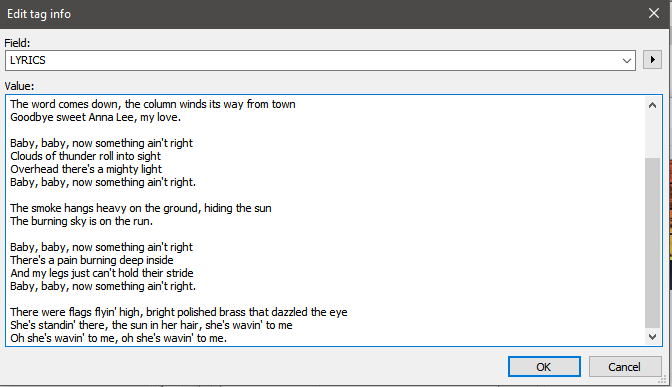Click the 'Field:' label
This screenshot has width=672, height=387.
coord(17,43)
